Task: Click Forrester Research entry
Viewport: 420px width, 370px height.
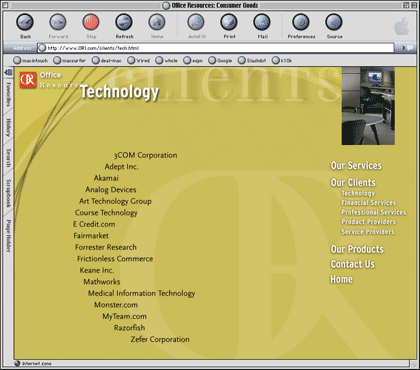Action: click(x=106, y=247)
